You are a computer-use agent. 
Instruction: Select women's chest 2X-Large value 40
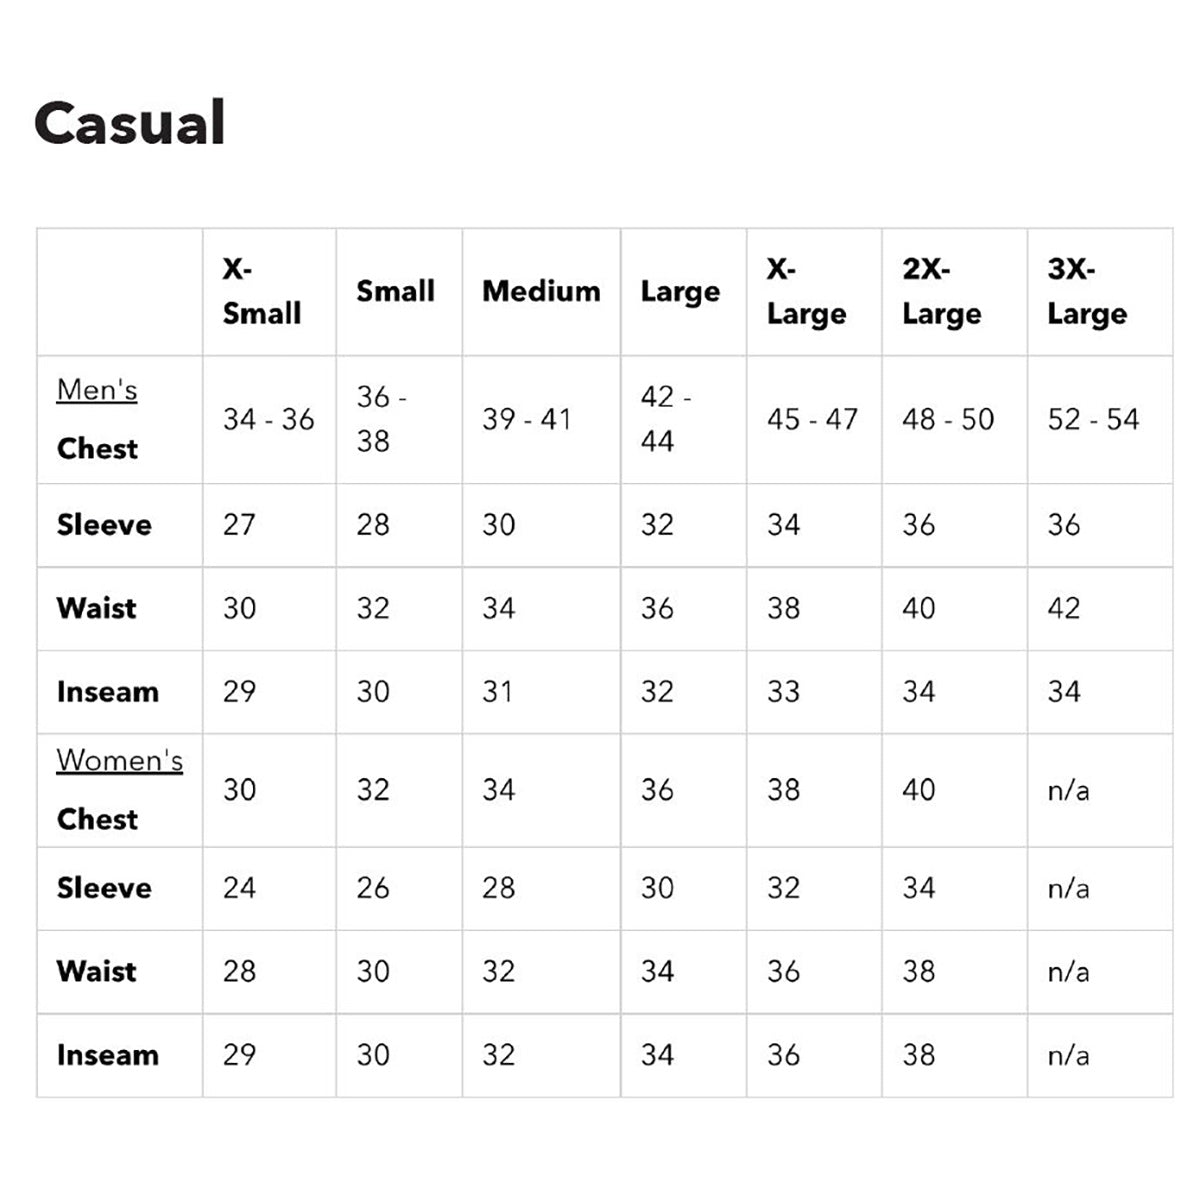(x=918, y=790)
